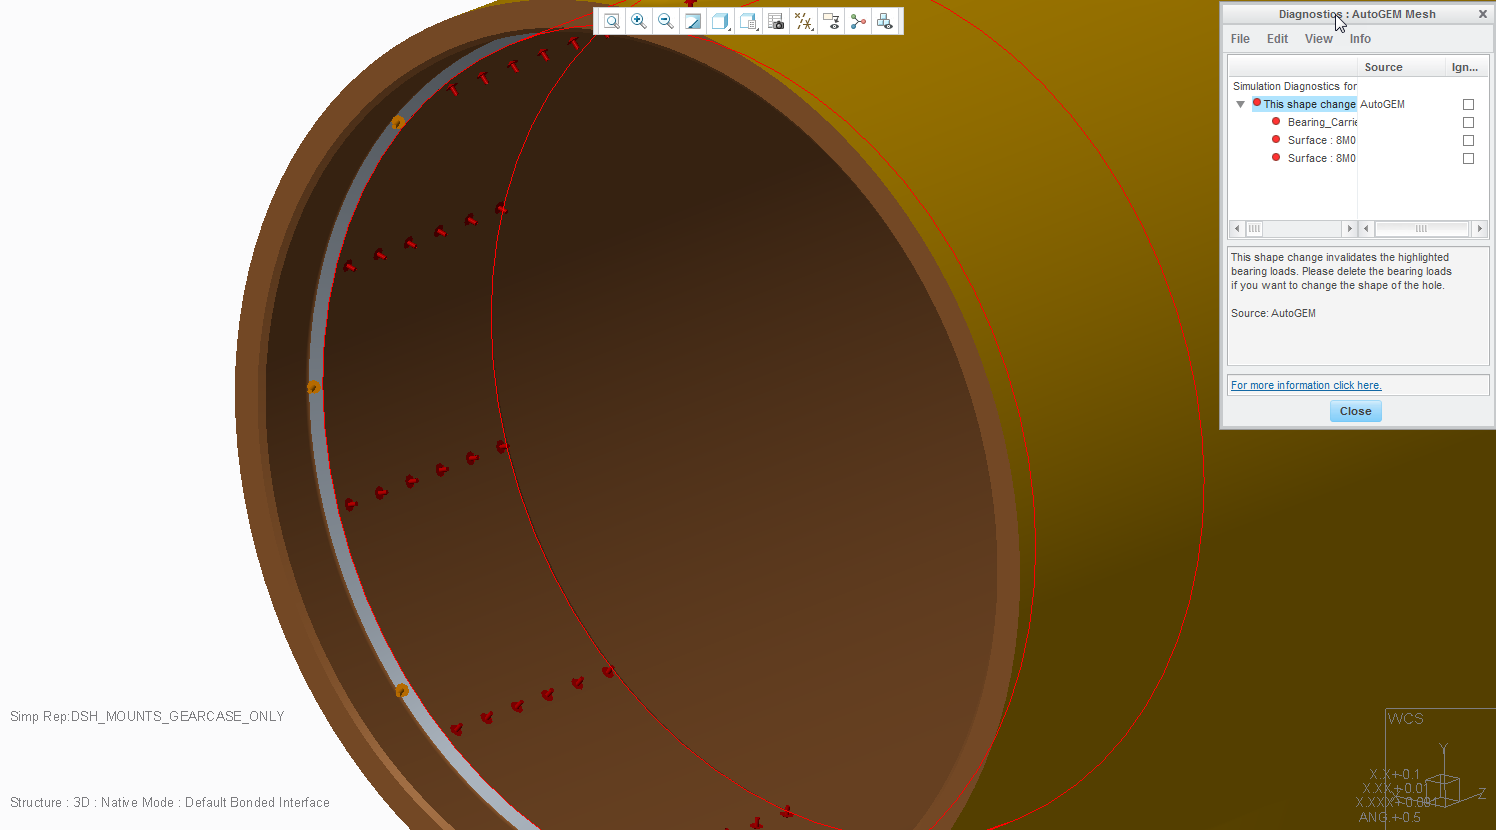Toggle the Spin Center icon
This screenshot has width=1496, height=830.
pyautogui.click(x=858, y=21)
